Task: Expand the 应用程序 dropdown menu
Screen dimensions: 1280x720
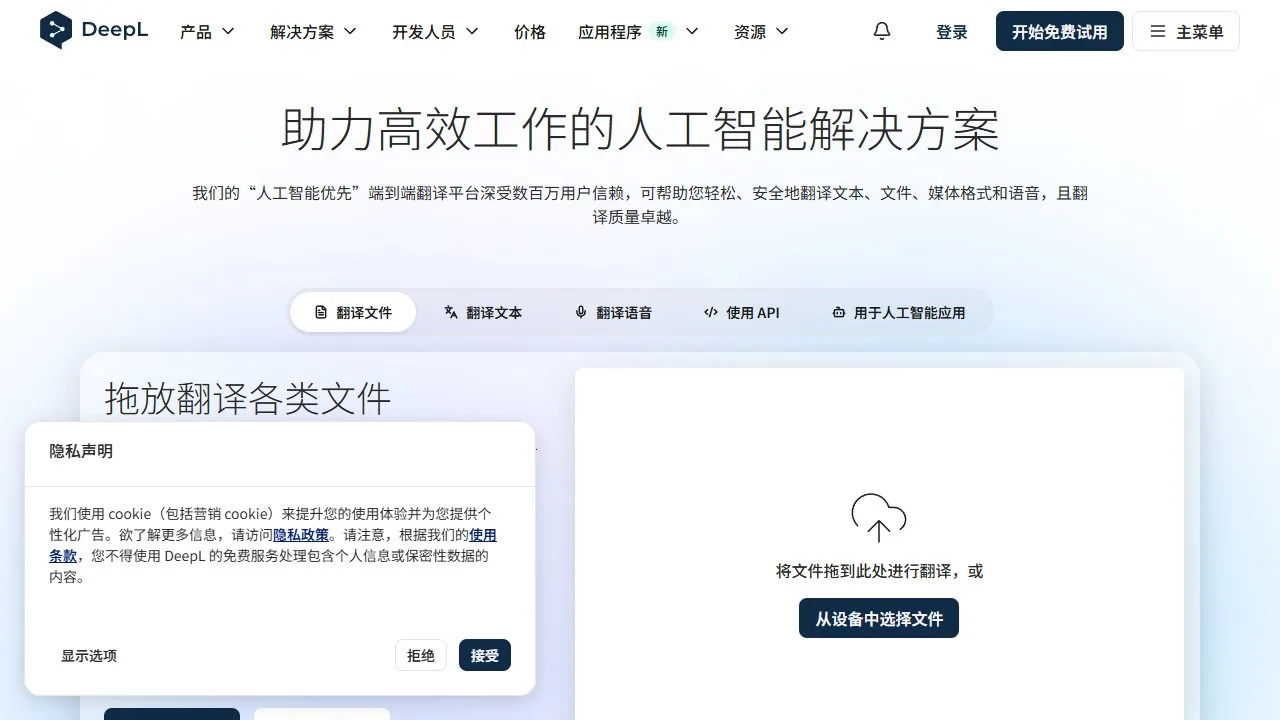Action: [x=639, y=32]
